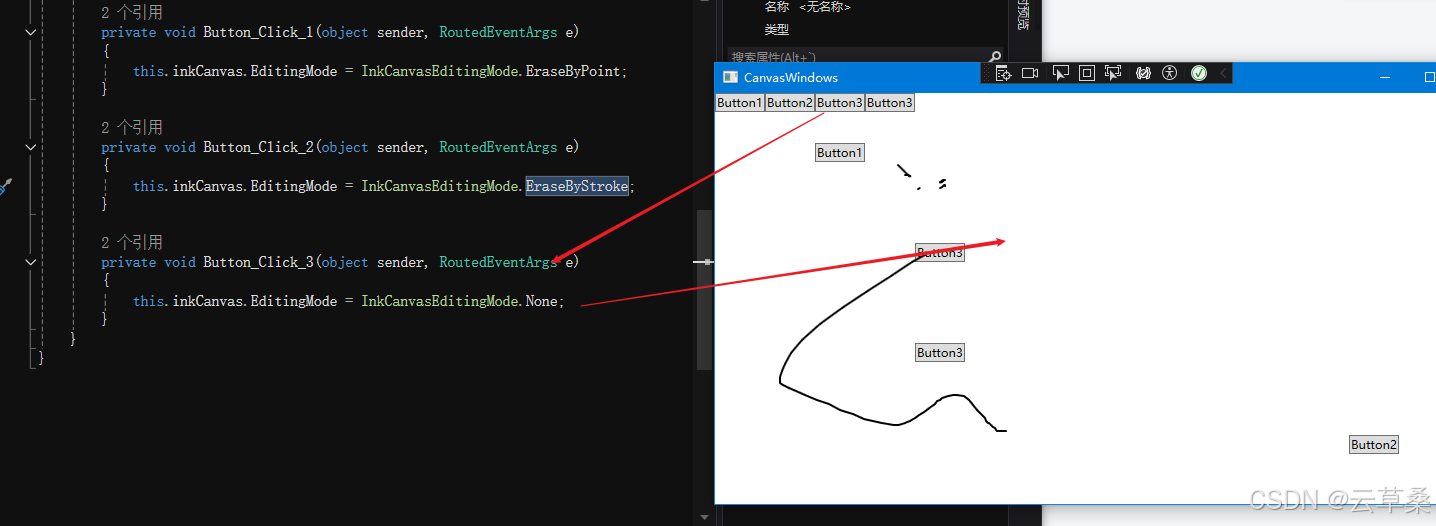Click the CanvasWindows title text

pos(791,77)
